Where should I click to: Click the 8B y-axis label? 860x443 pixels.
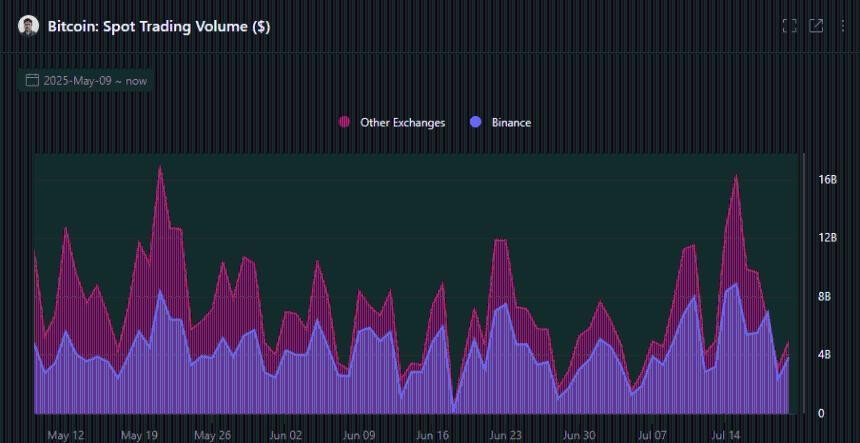tap(825, 297)
